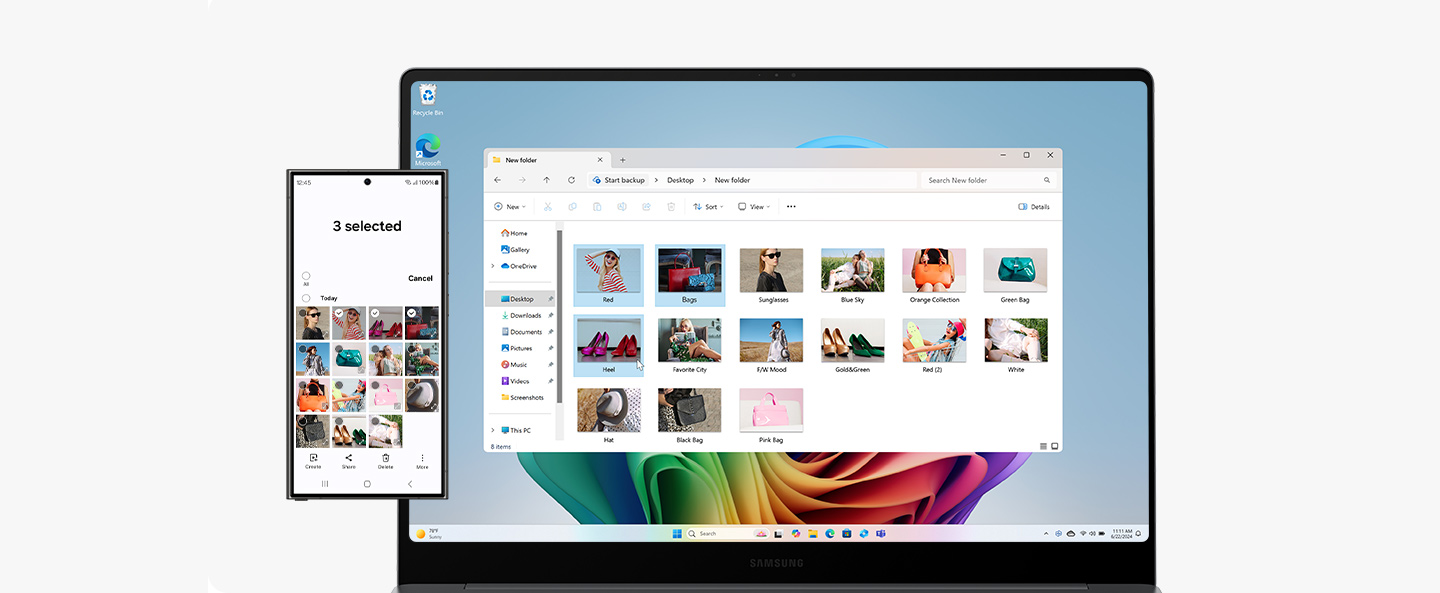Open the Recycle Bin desktop icon
1440x593 pixels.
tap(428, 100)
